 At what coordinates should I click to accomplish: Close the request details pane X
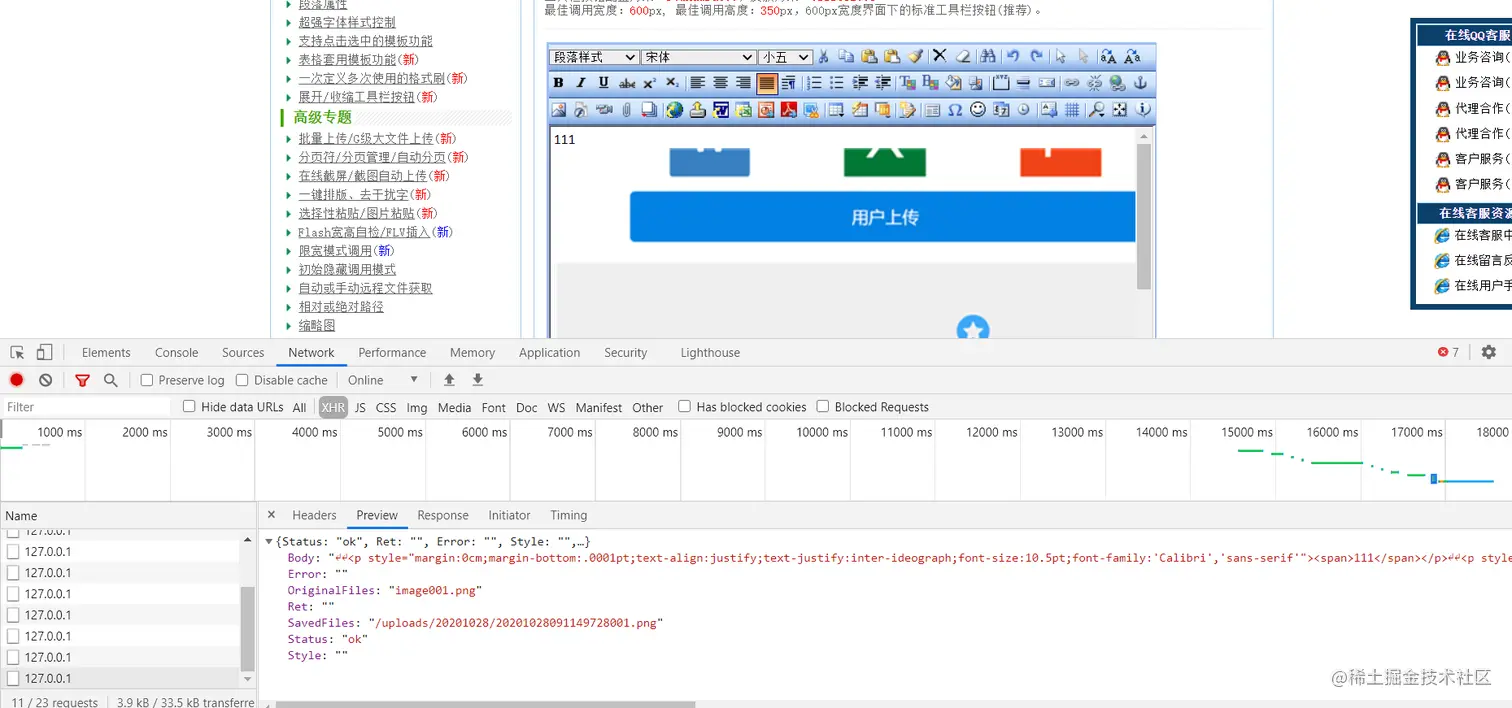click(x=271, y=515)
